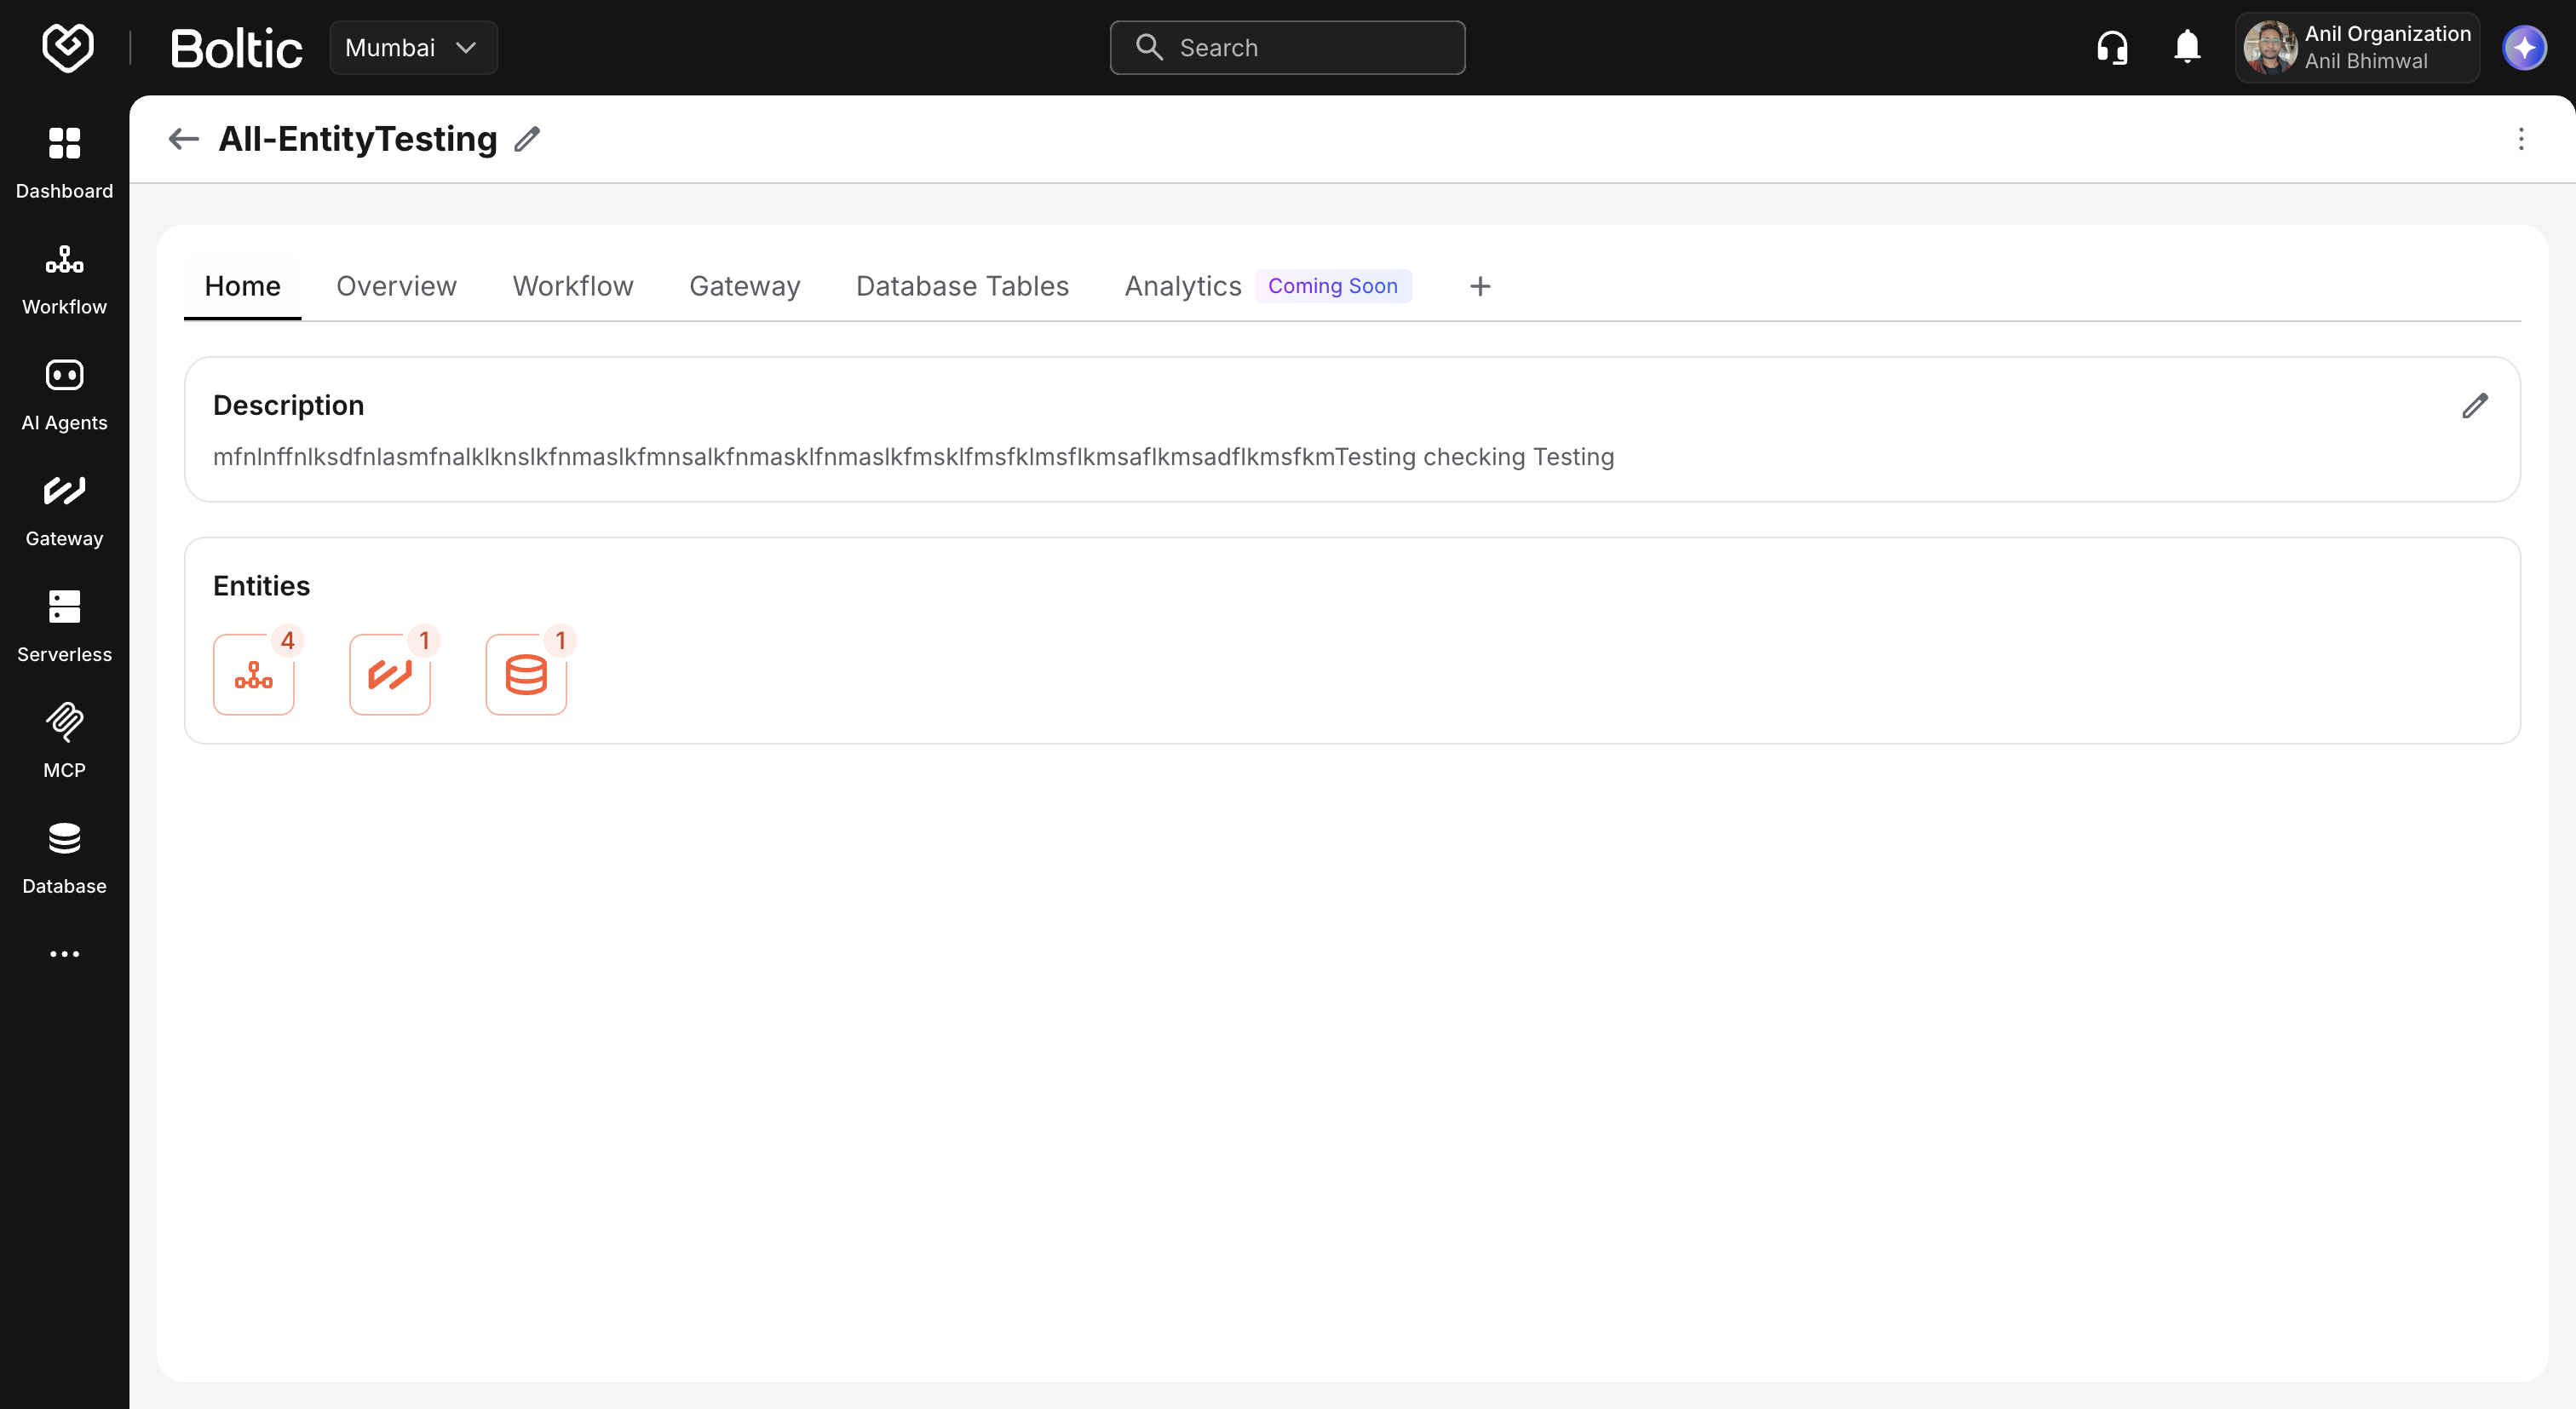The image size is (2576, 1409).
Task: Click the Boltic wordmark
Action: [x=236, y=48]
